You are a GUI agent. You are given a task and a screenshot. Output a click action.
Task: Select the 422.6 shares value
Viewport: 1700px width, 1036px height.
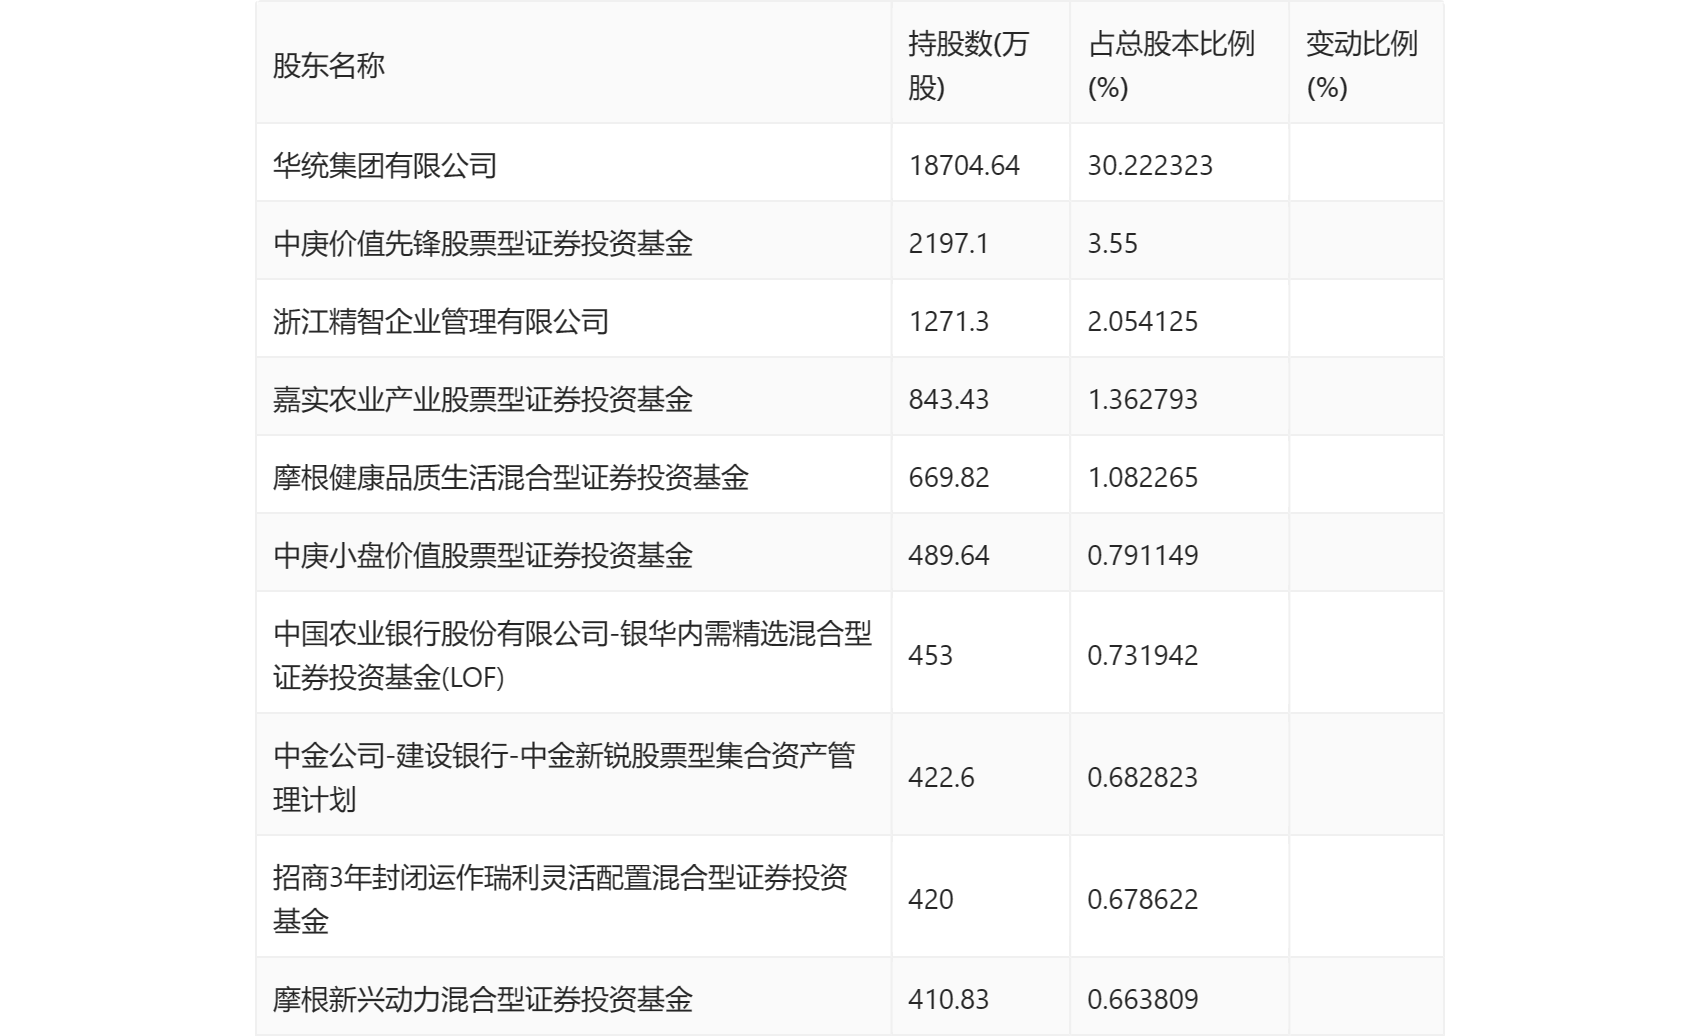tap(941, 777)
